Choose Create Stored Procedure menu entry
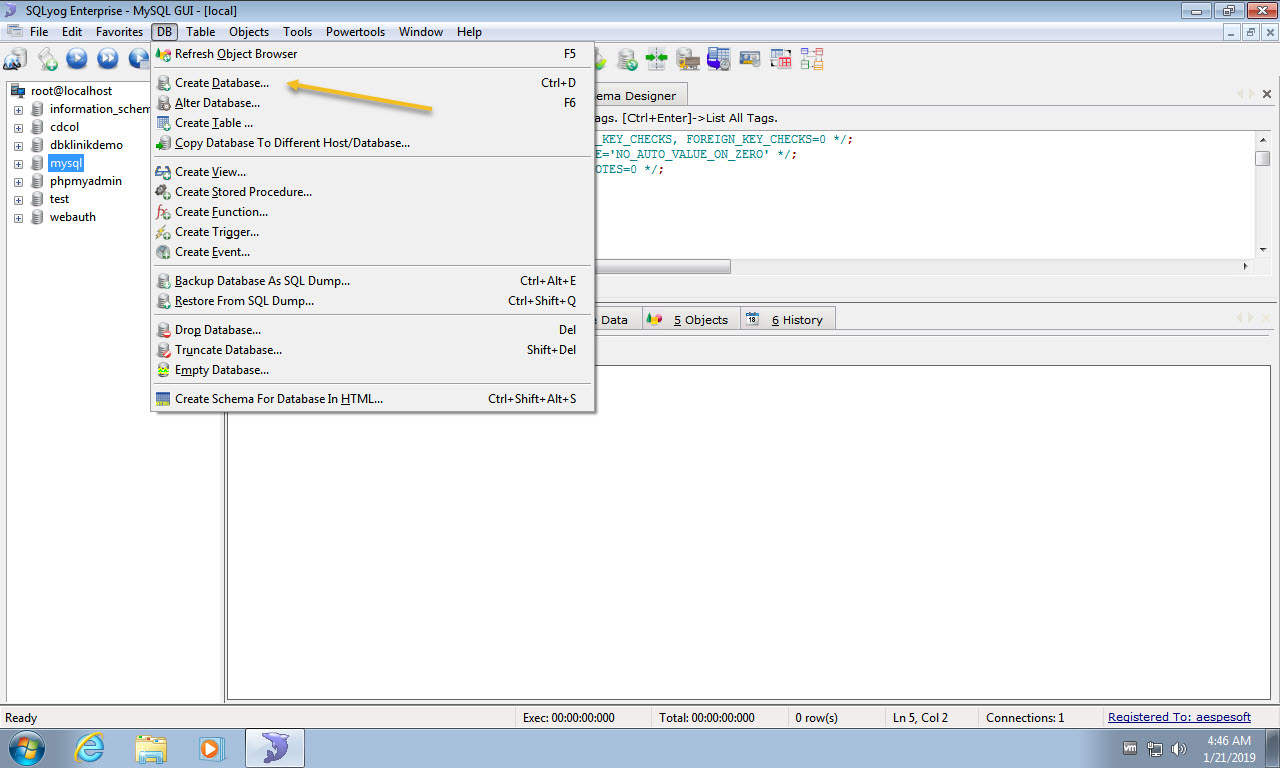The width and height of the screenshot is (1280, 768). point(373,192)
